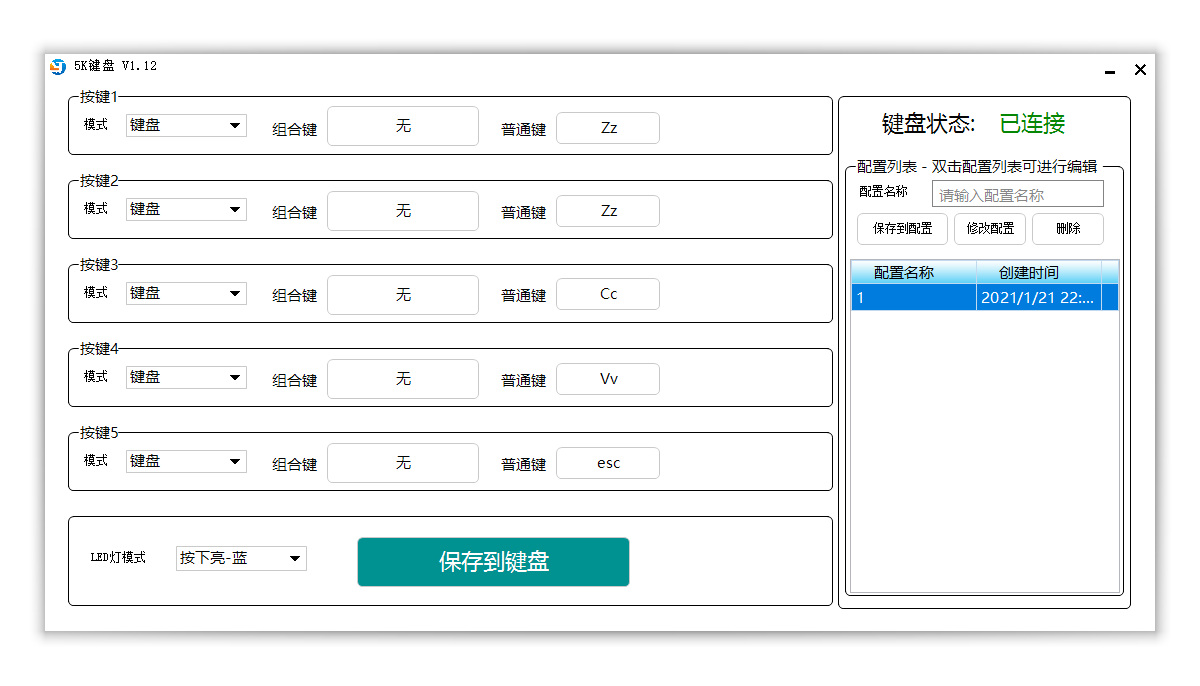Image resolution: width=1200 pixels, height=686 pixels.
Task: Open the 按键5 模式 dropdown
Action: 185,461
